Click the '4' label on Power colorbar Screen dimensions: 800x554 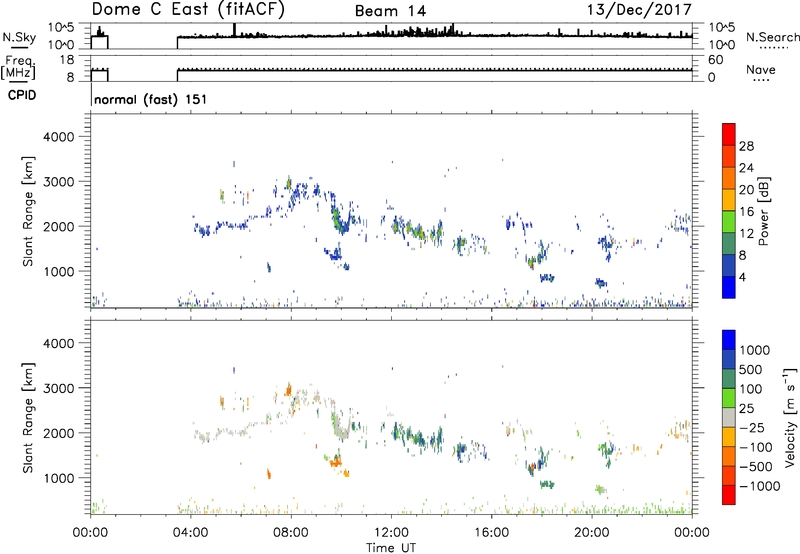742,277
